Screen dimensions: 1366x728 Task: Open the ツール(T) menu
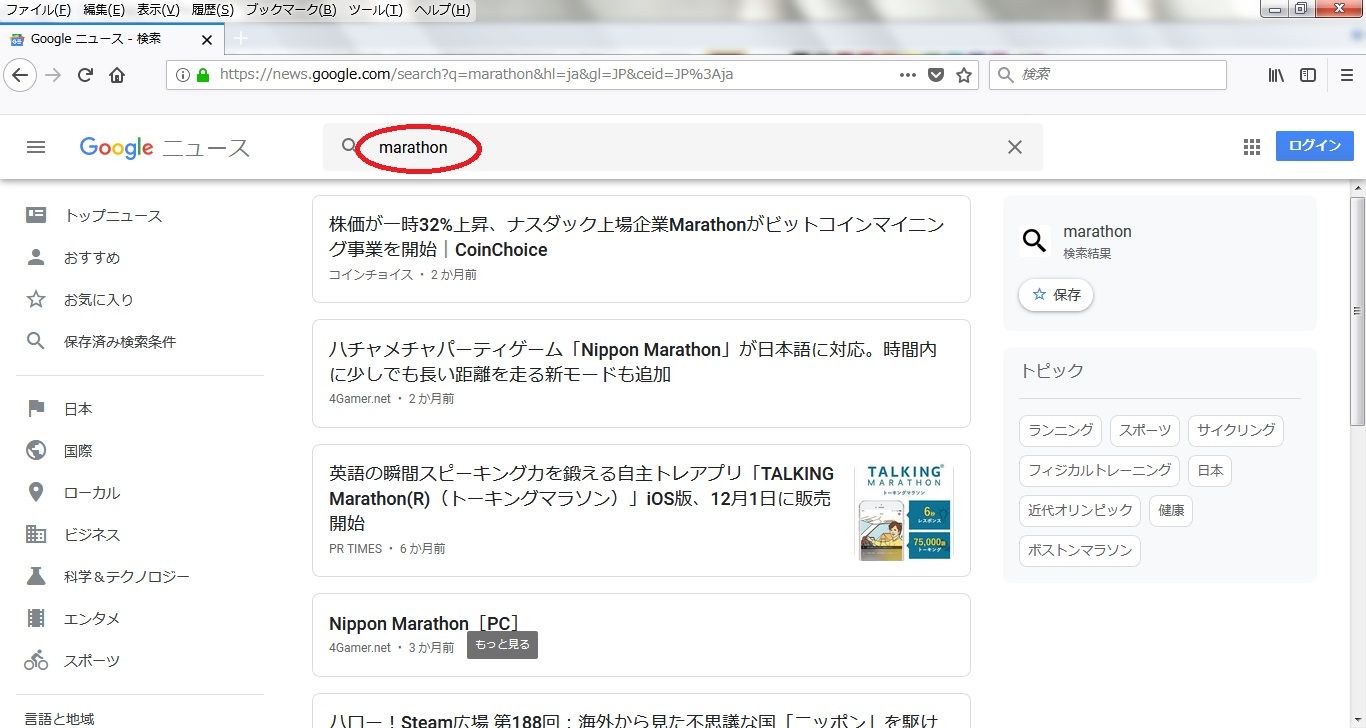376,10
